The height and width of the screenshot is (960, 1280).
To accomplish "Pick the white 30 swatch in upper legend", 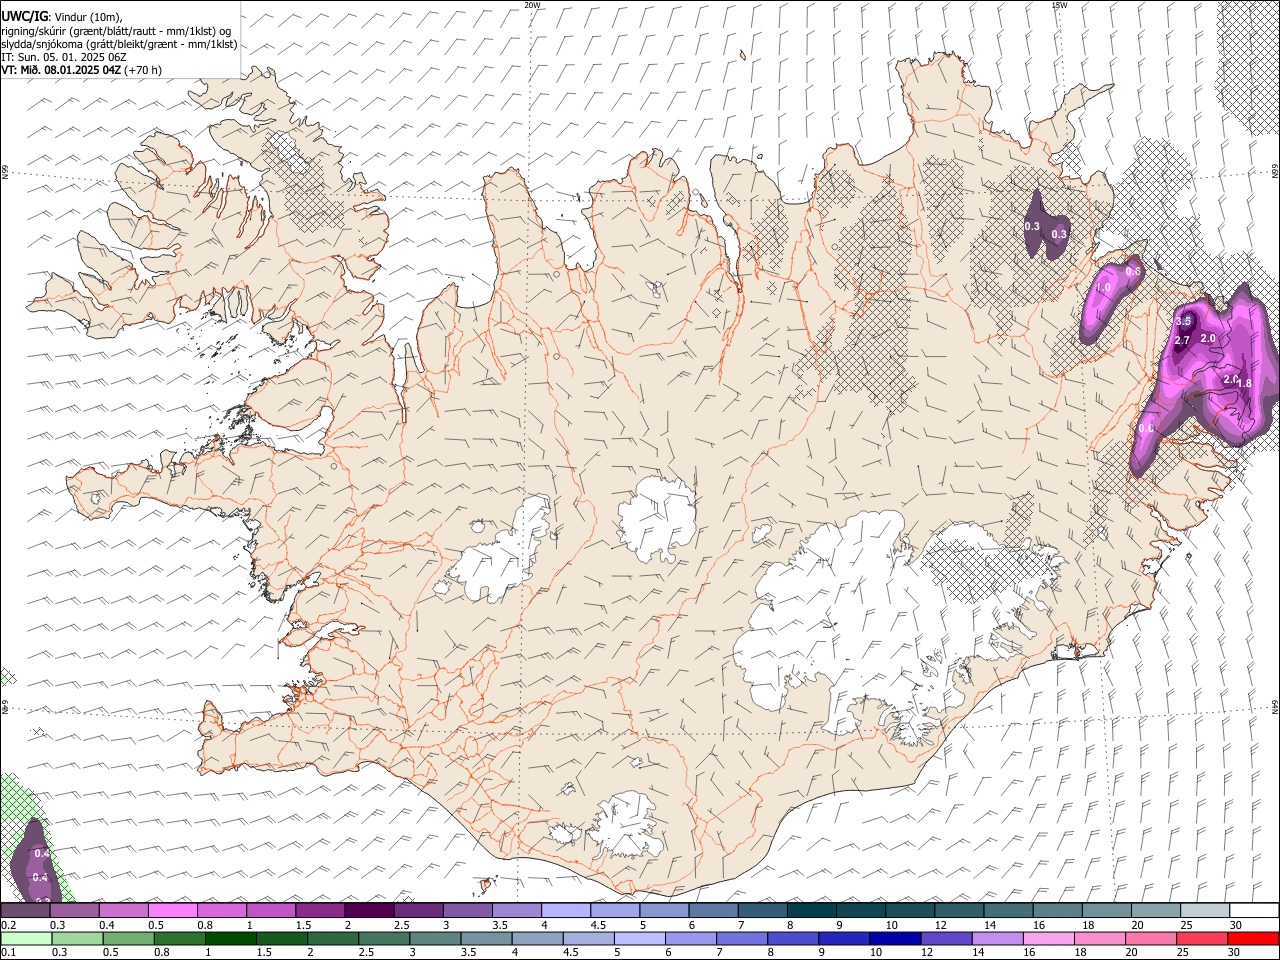I will click(1253, 910).
